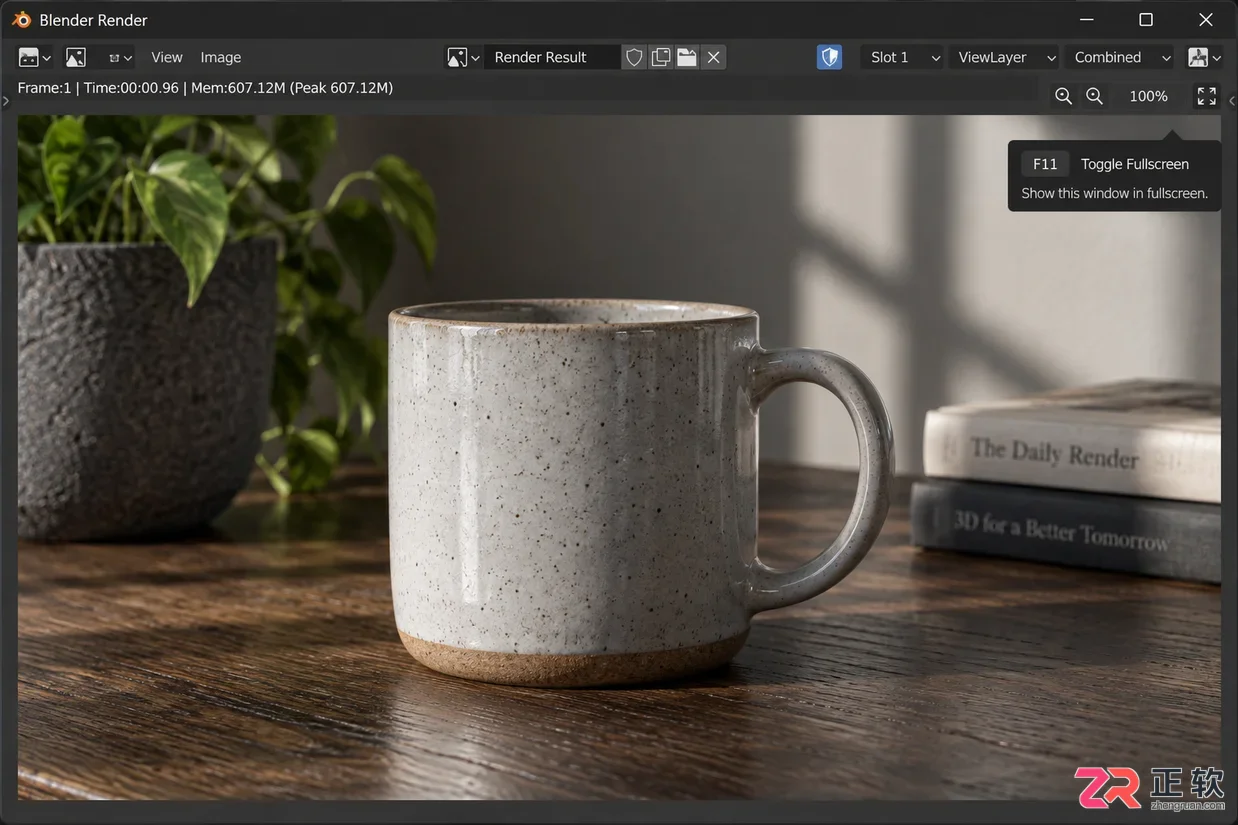1238x825 pixels.
Task: Click the image mode icon in header
Action: 76,57
